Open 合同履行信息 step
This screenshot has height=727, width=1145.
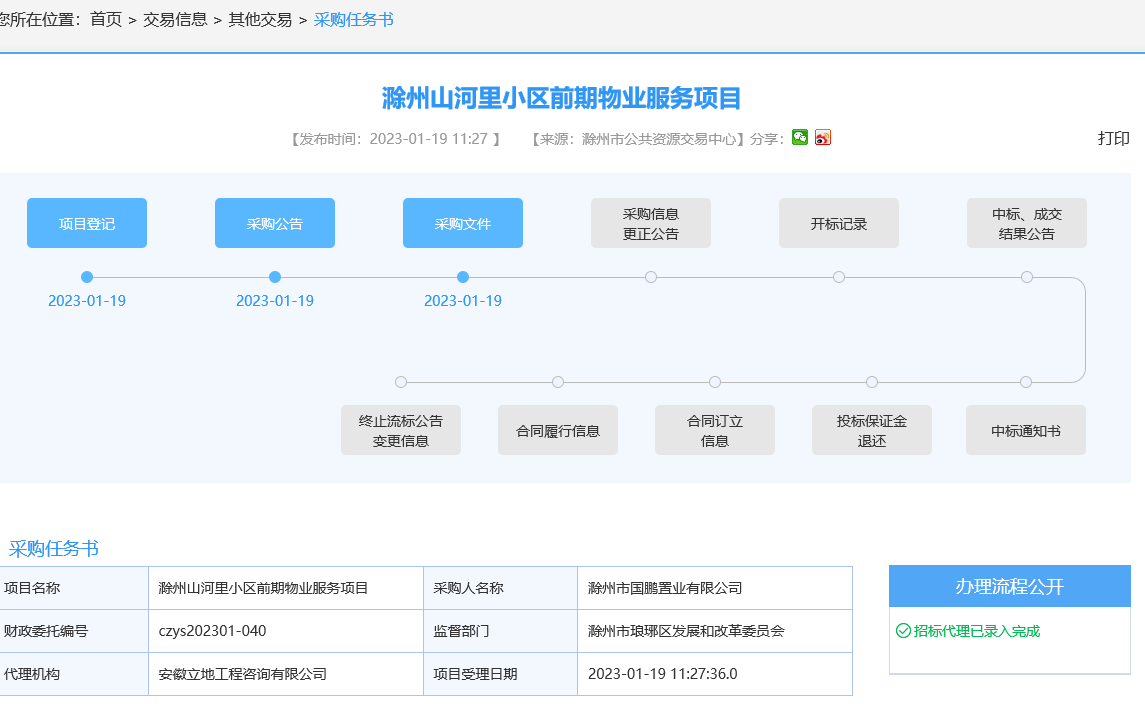point(558,430)
